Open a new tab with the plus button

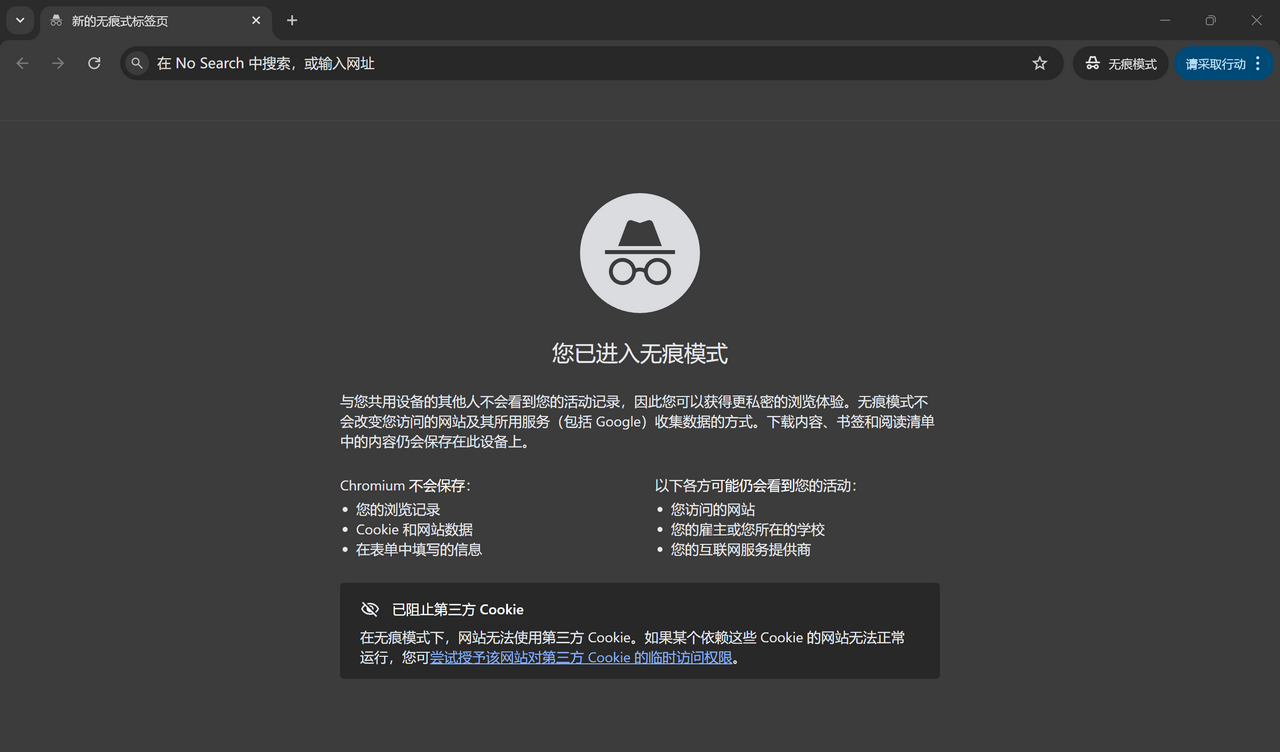[291, 20]
